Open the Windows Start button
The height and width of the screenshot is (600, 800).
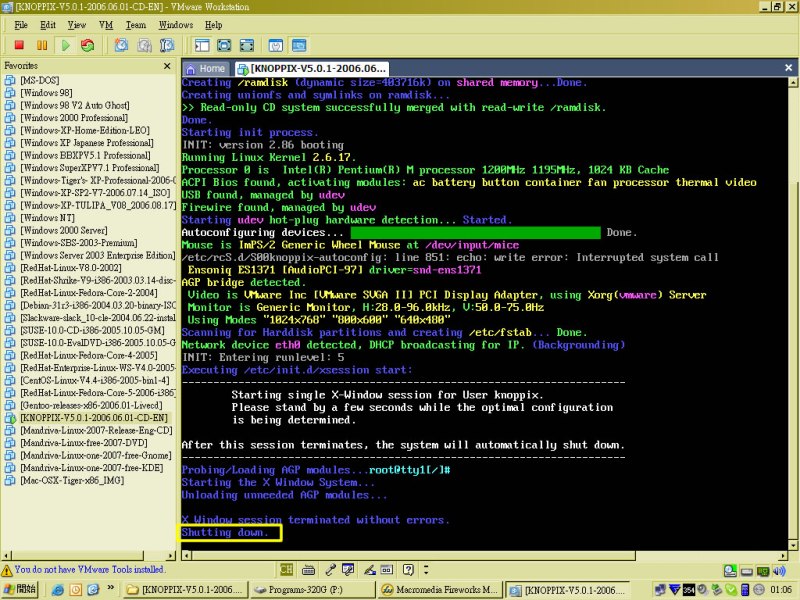point(19,589)
